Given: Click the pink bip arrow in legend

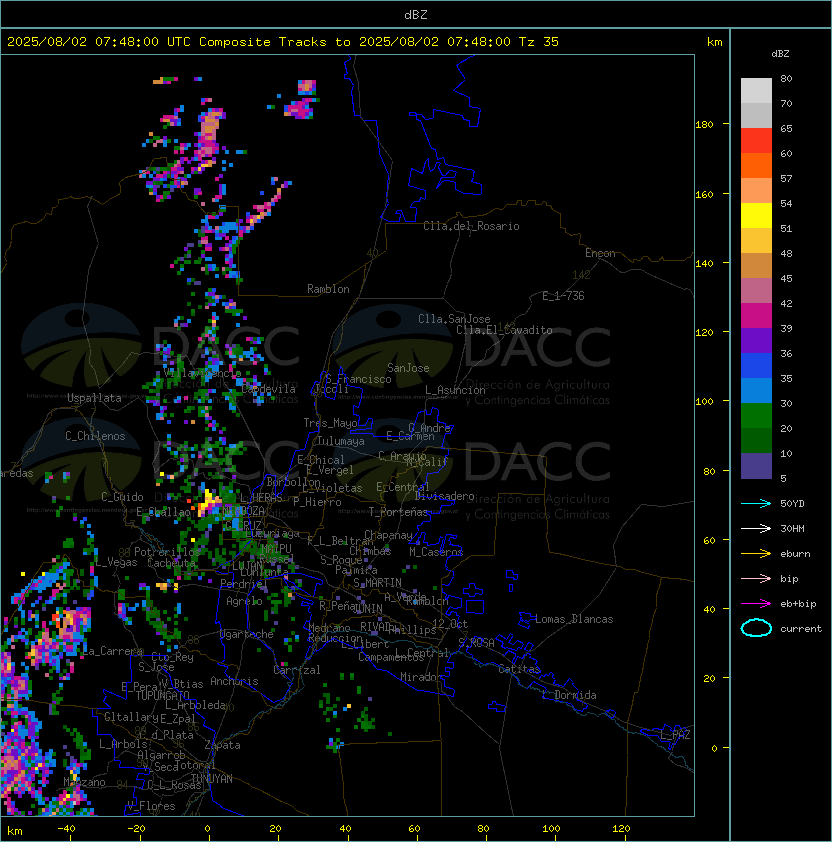Looking at the screenshot, I should 756,578.
